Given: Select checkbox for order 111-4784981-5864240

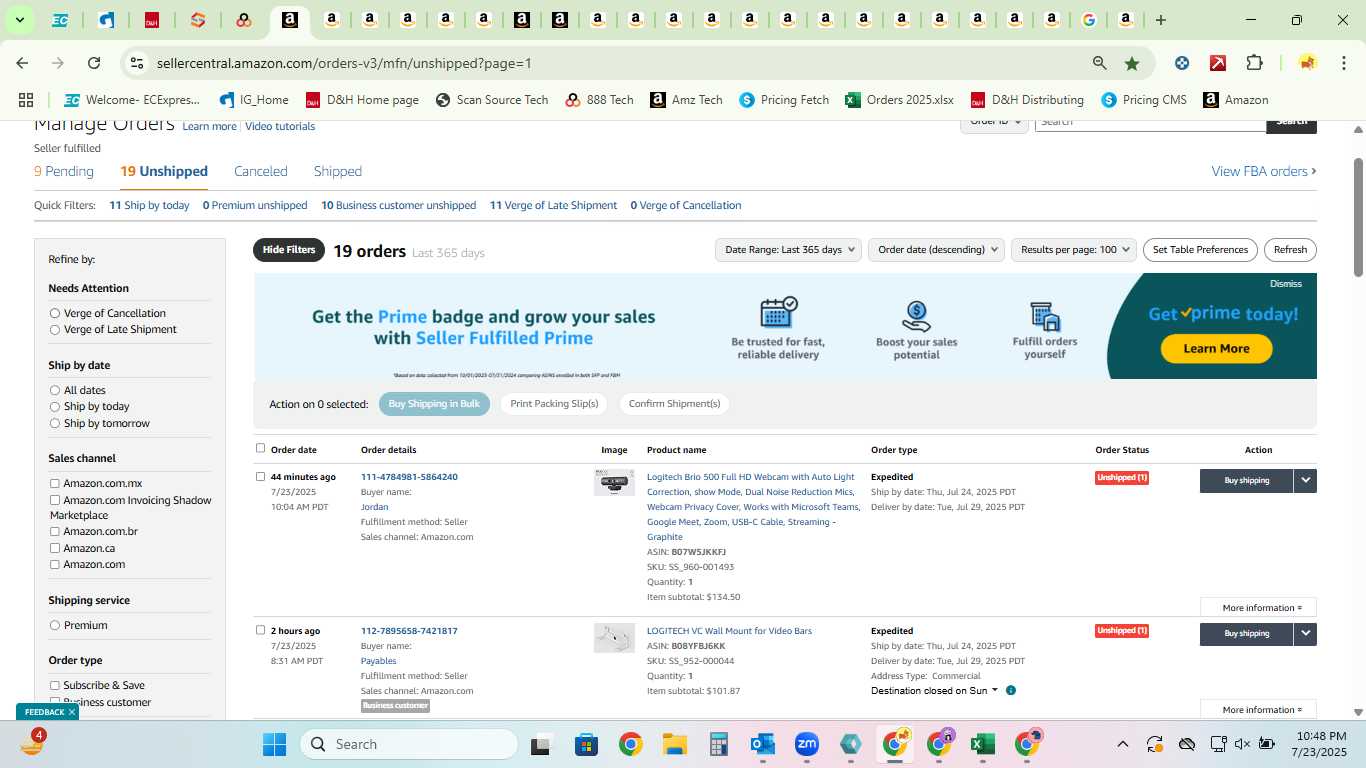Looking at the screenshot, I should coord(261,476).
